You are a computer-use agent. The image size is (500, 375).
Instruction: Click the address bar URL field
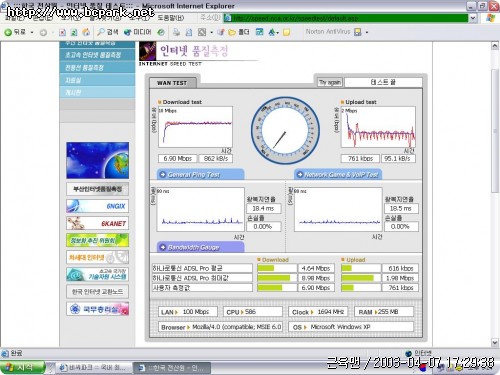point(346,18)
